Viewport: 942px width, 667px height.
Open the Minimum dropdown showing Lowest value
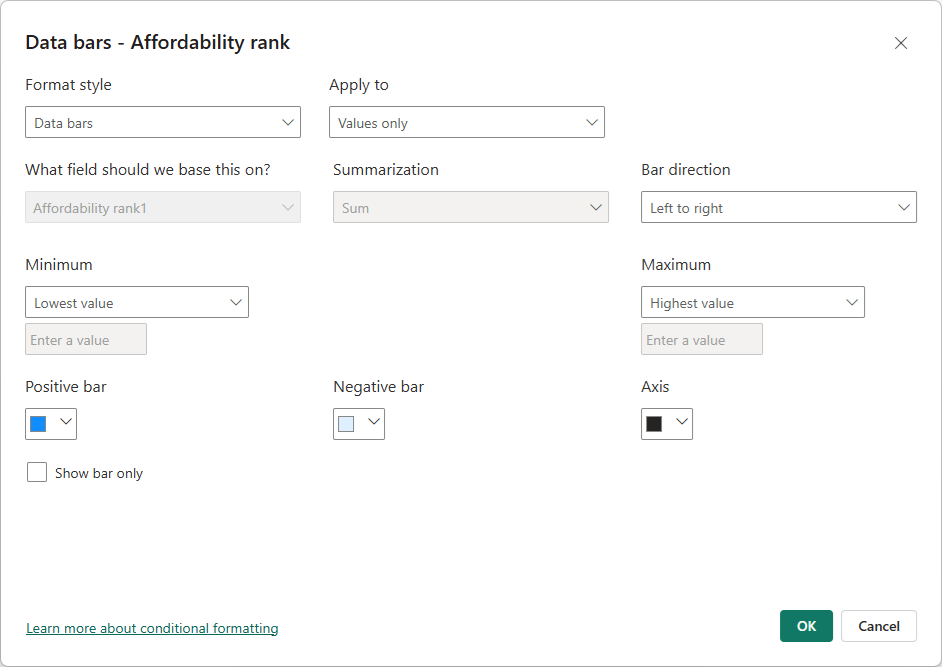pyautogui.click(x=136, y=302)
